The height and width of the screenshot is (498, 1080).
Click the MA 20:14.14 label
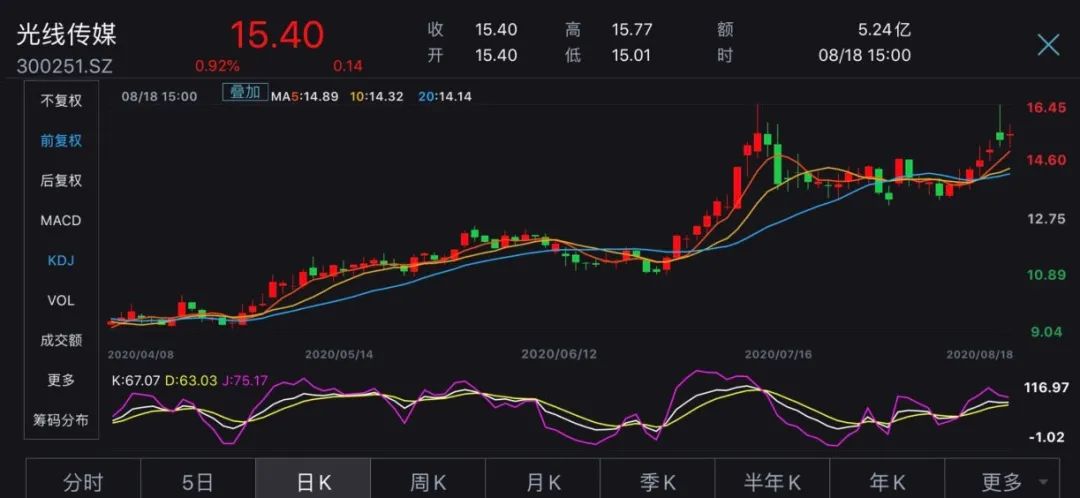tap(445, 96)
